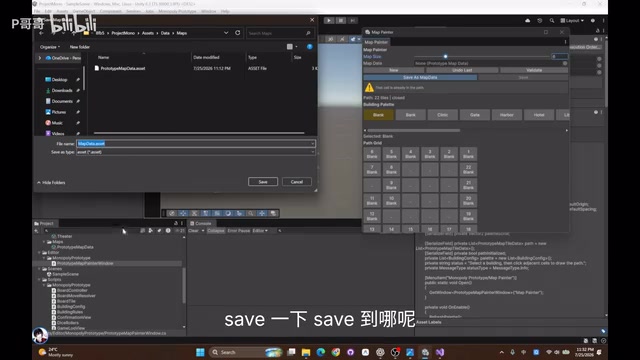Select Harbor in Building Palette
The width and height of the screenshot is (640, 360).
point(507,115)
